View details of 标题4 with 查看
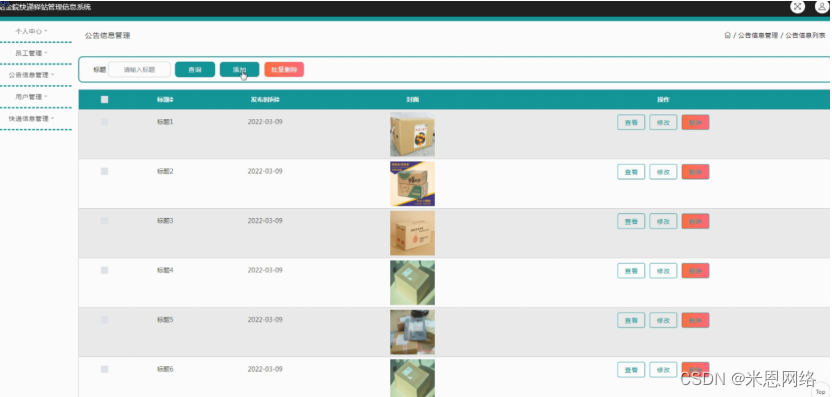Image resolution: width=832 pixels, height=397 pixels. (x=631, y=271)
